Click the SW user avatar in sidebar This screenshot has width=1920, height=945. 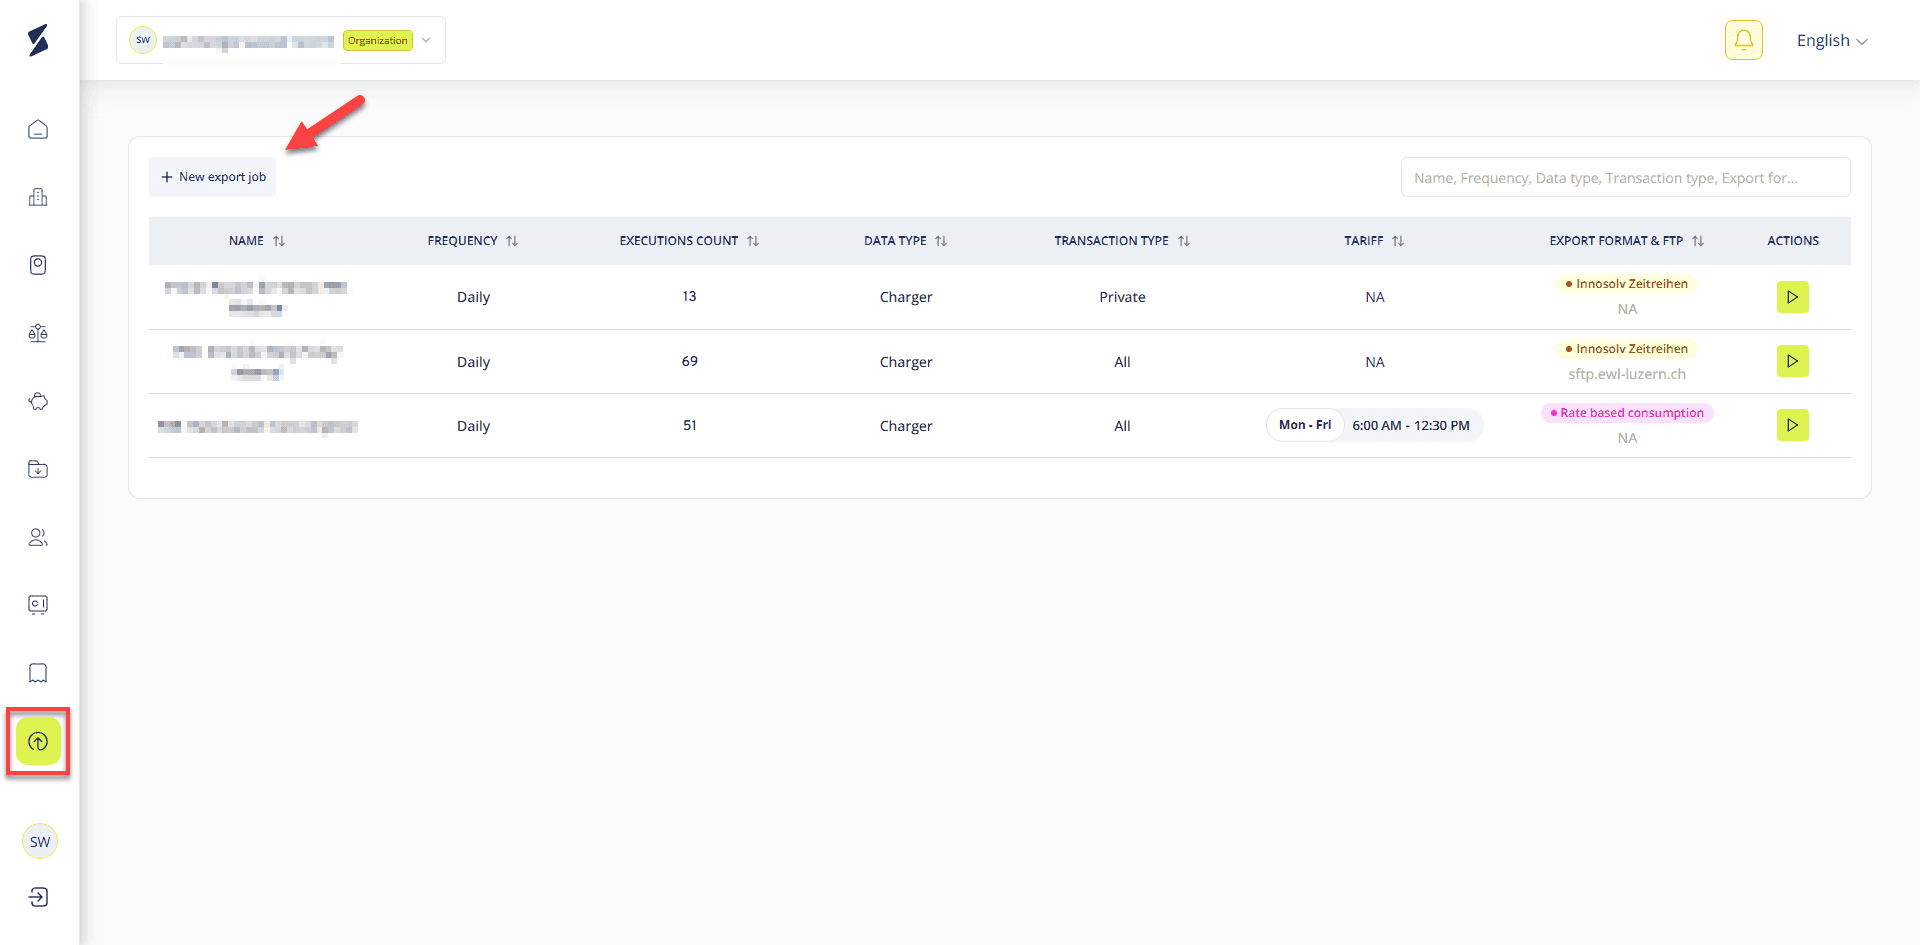40,841
